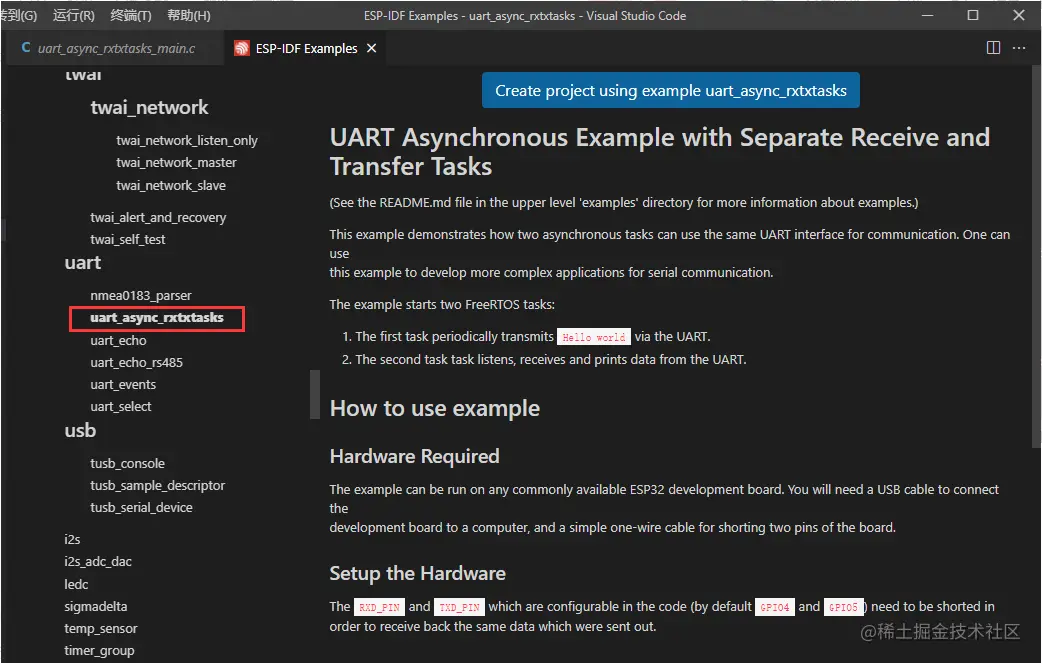The image size is (1042, 663).
Task: Open the uart_select example
Action: [x=120, y=407]
